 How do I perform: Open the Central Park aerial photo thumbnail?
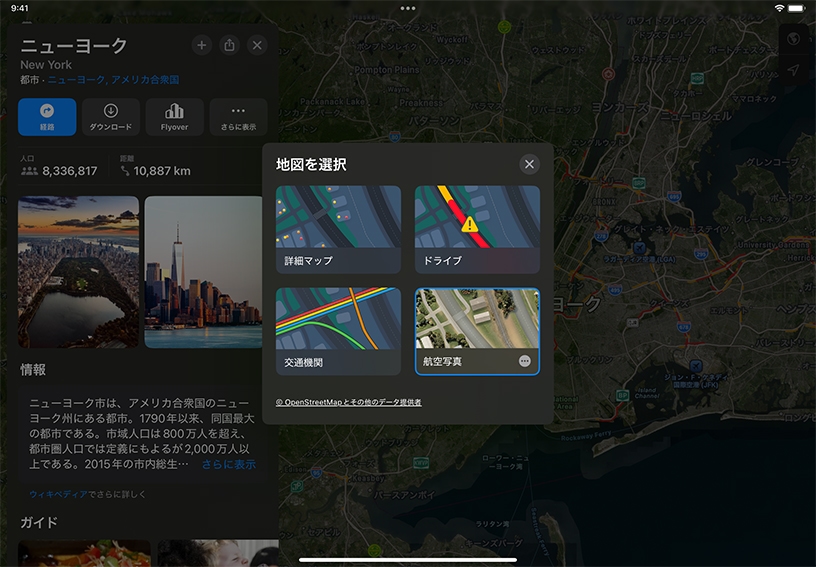click(78, 271)
